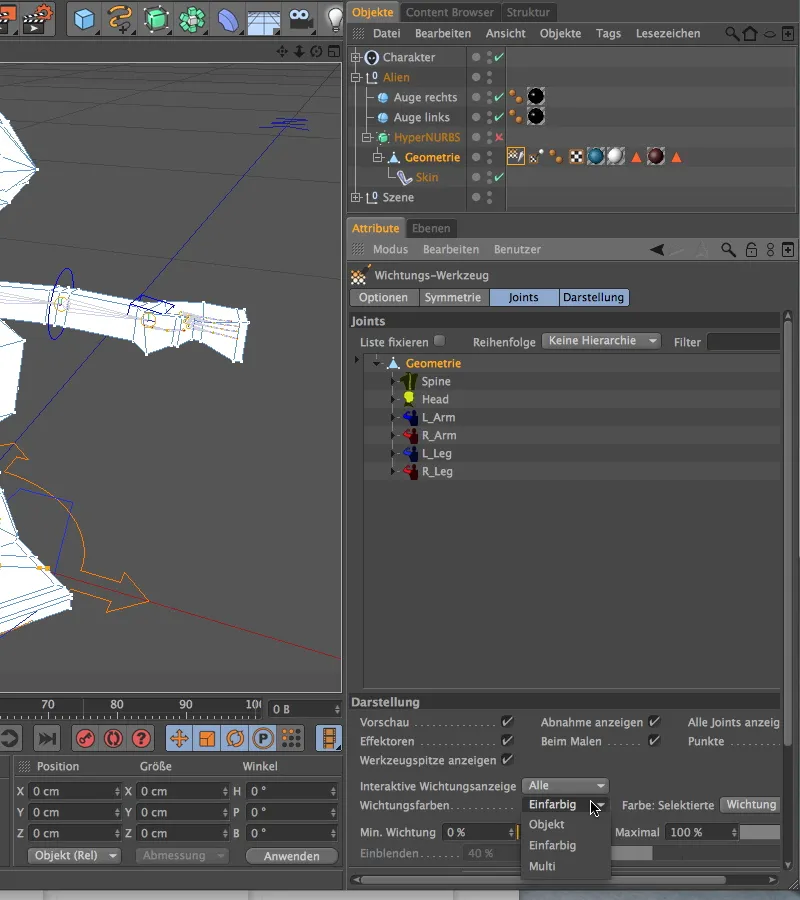Viewport: 800px width, 900px height.
Task: Disable the Vorschau checkbox
Action: pos(507,721)
